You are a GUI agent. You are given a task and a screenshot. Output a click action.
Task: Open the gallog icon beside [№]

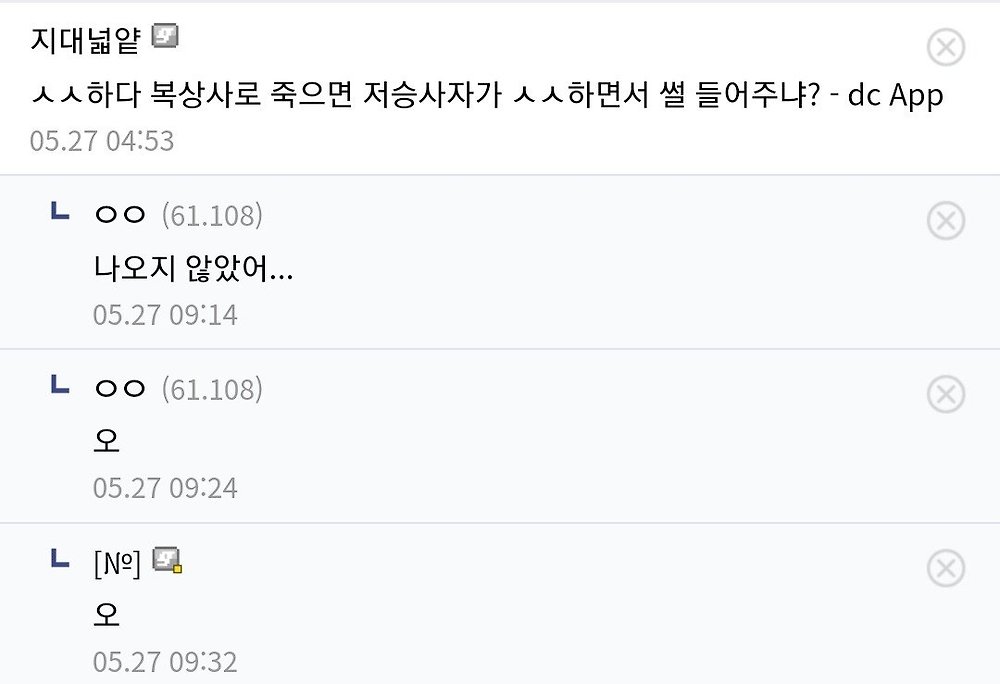click(167, 560)
